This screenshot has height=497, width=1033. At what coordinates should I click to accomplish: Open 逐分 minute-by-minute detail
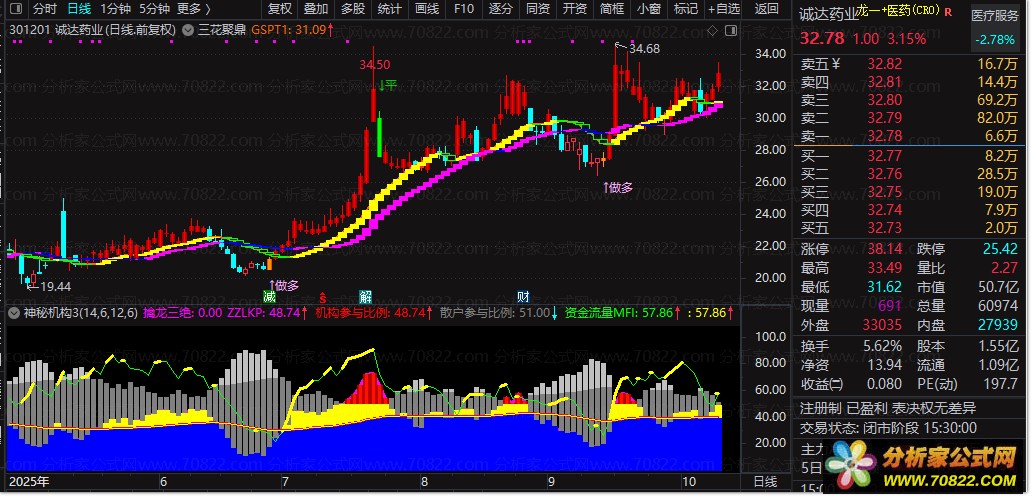(x=501, y=9)
